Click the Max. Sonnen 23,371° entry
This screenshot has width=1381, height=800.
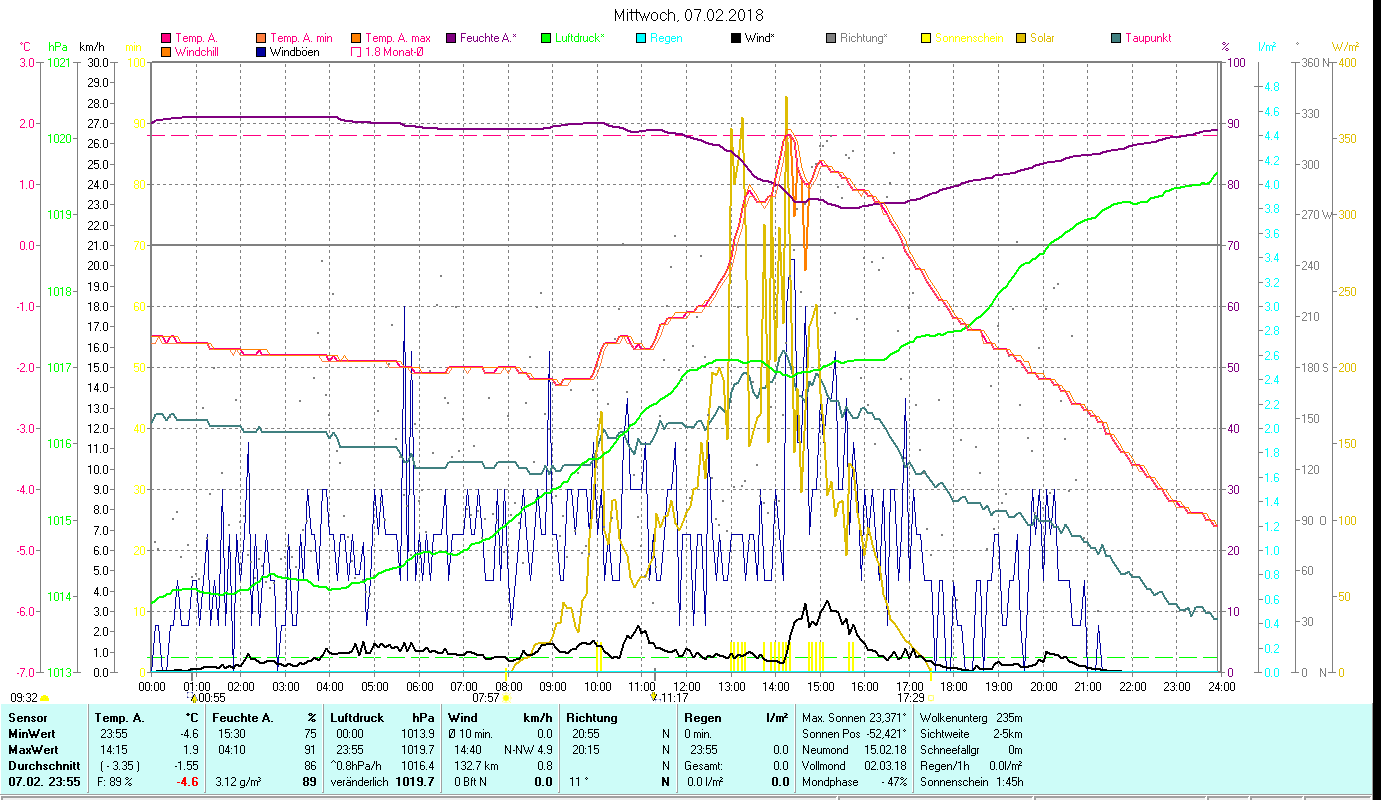click(855, 718)
